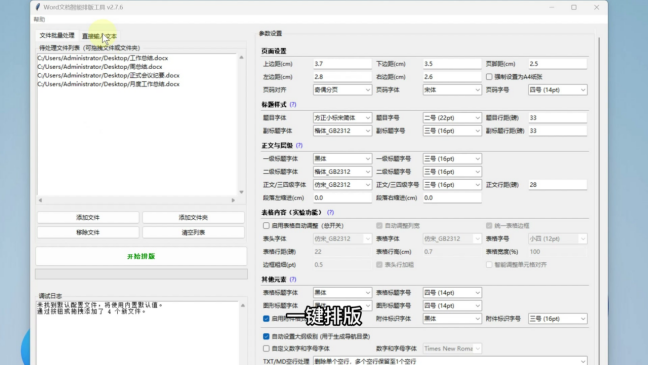The width and height of the screenshot is (648, 365).
Task: Toggle 智能调整单元格对齐 checkbox
Action: point(489,265)
